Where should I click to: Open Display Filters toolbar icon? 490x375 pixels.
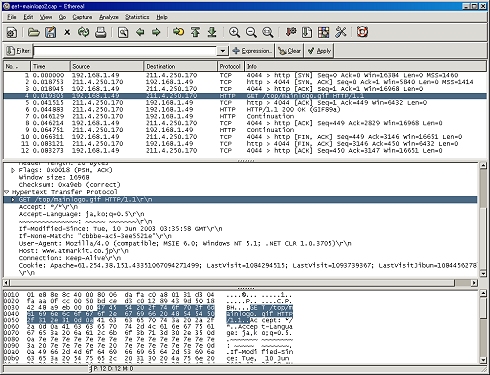click(307, 32)
